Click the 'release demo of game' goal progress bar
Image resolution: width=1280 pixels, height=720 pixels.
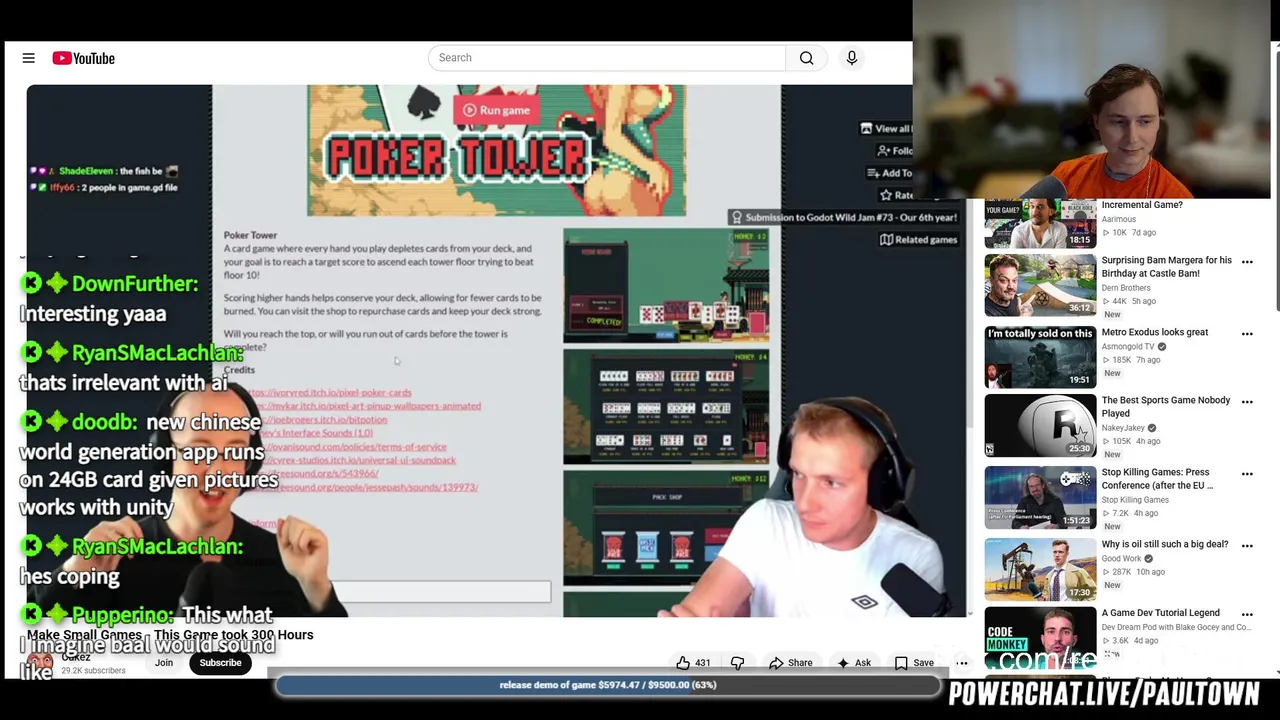coord(608,685)
